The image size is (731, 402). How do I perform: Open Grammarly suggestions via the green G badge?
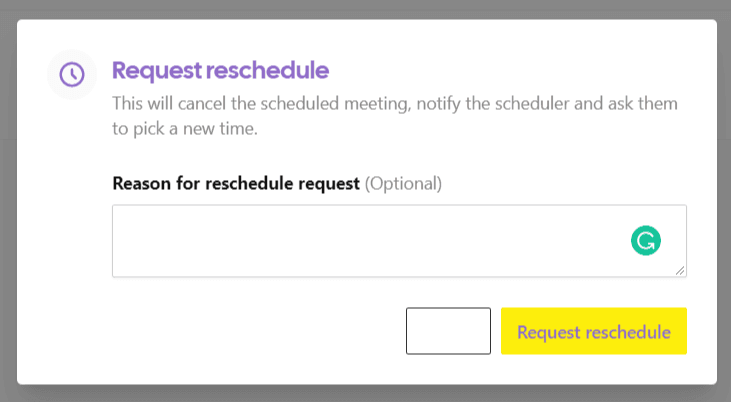point(646,240)
